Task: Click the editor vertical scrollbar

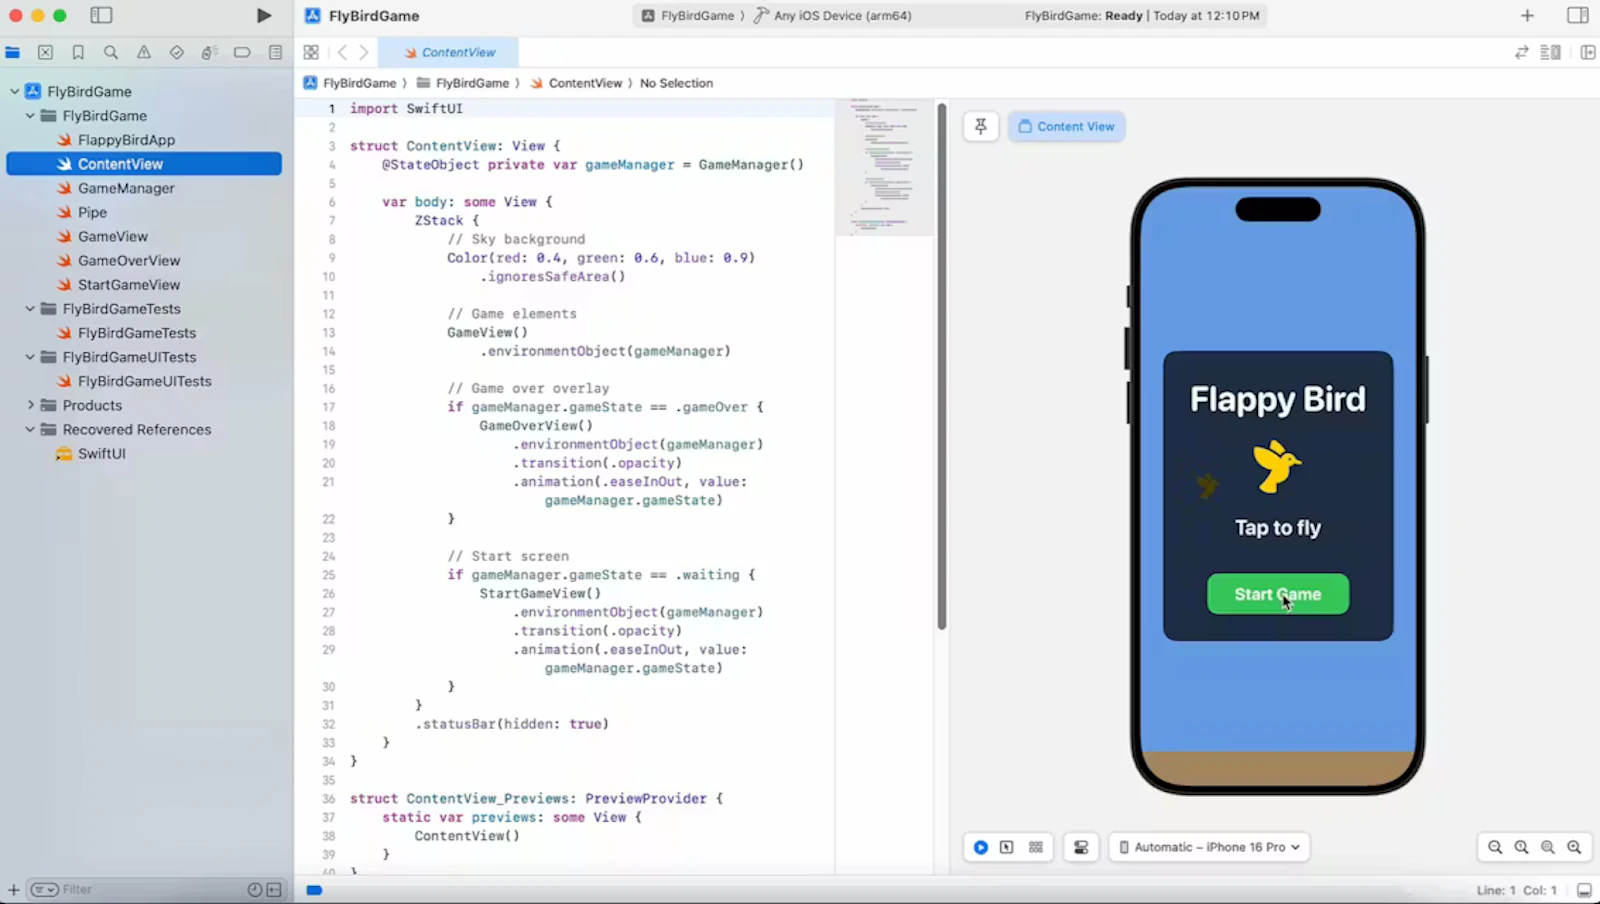Action: (942, 365)
